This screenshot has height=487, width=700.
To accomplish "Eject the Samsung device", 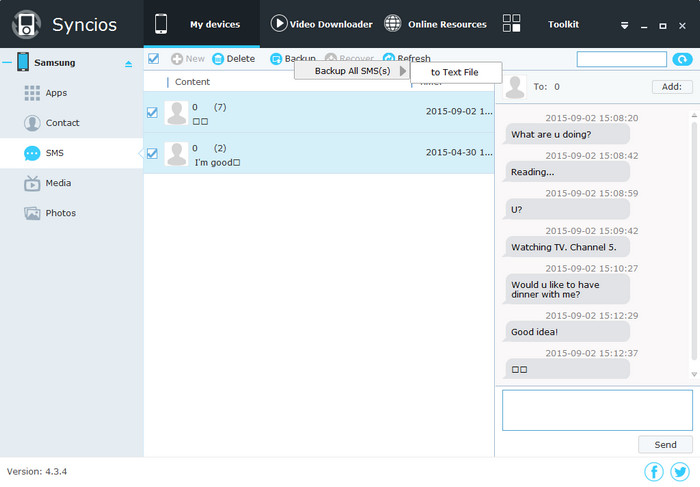I will click(129, 64).
